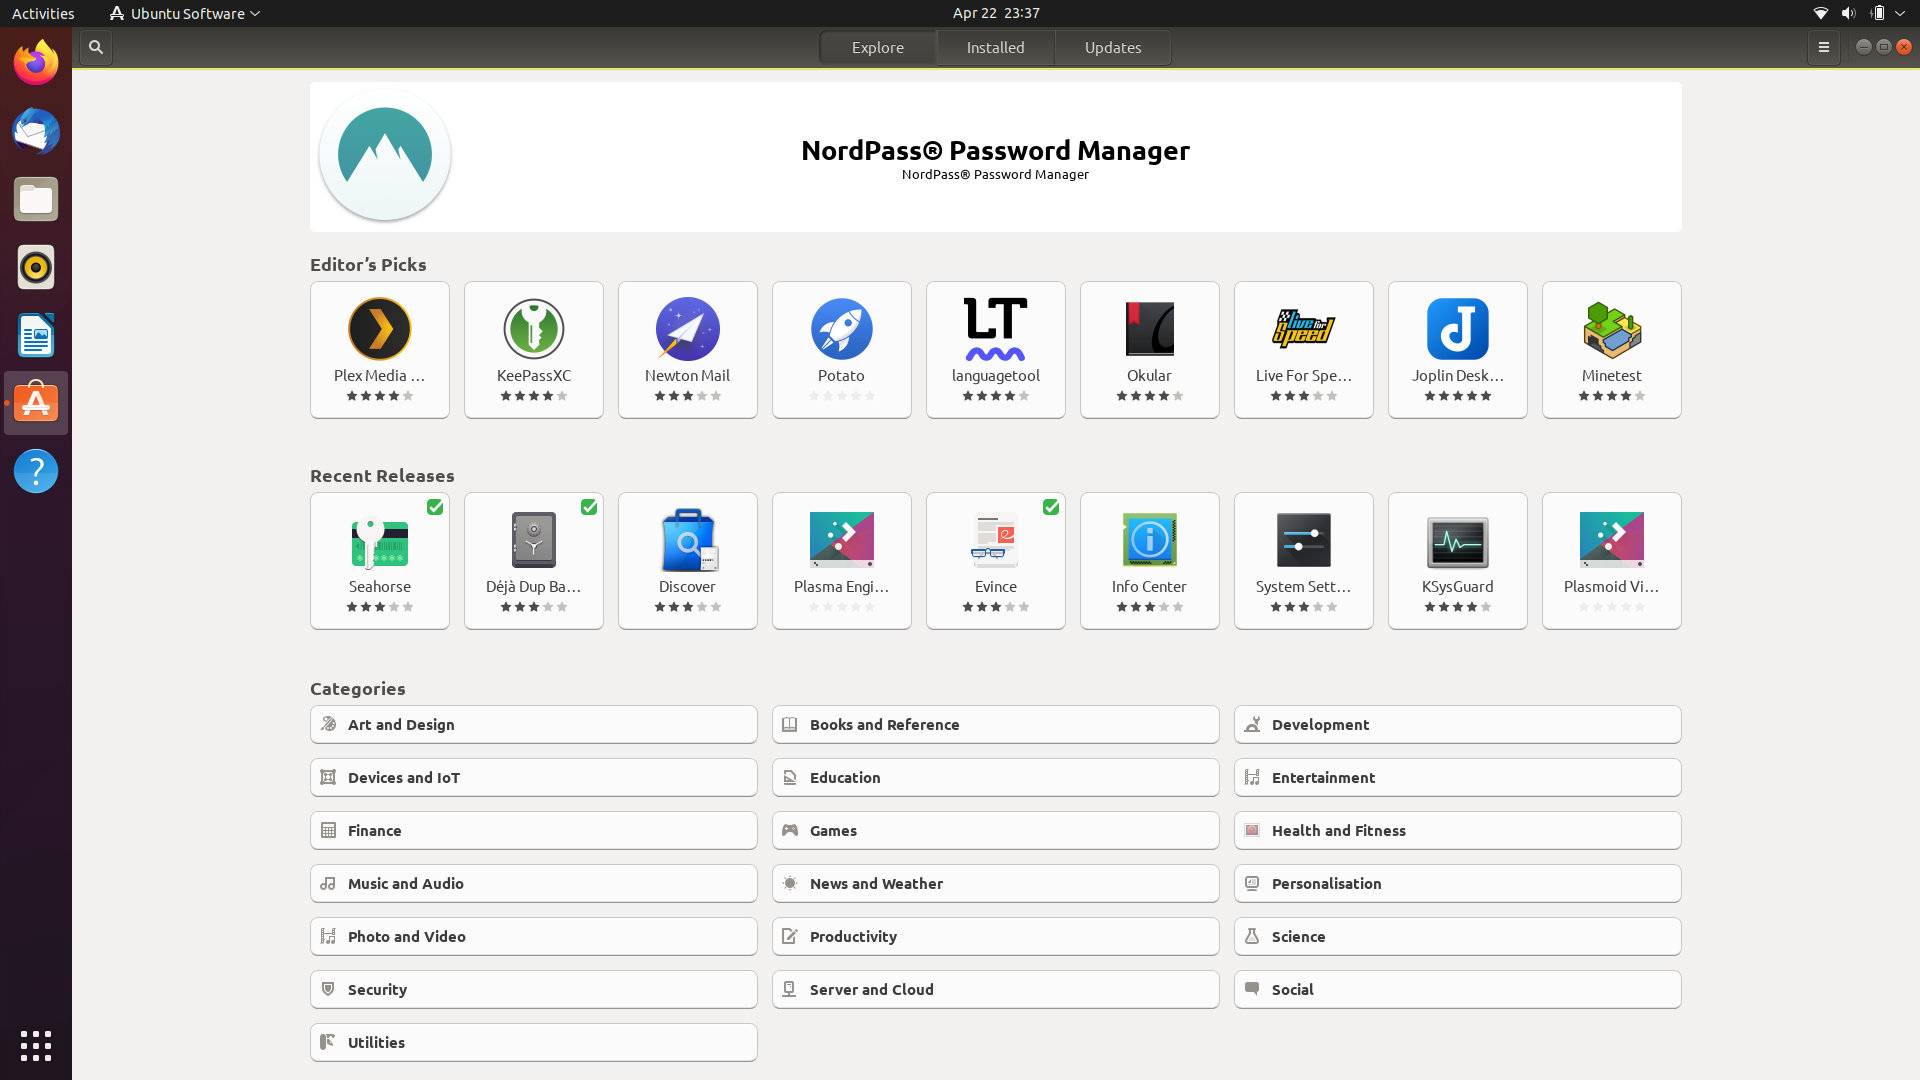Open the hamburger menu button
1920x1080 pixels.
(x=1824, y=47)
